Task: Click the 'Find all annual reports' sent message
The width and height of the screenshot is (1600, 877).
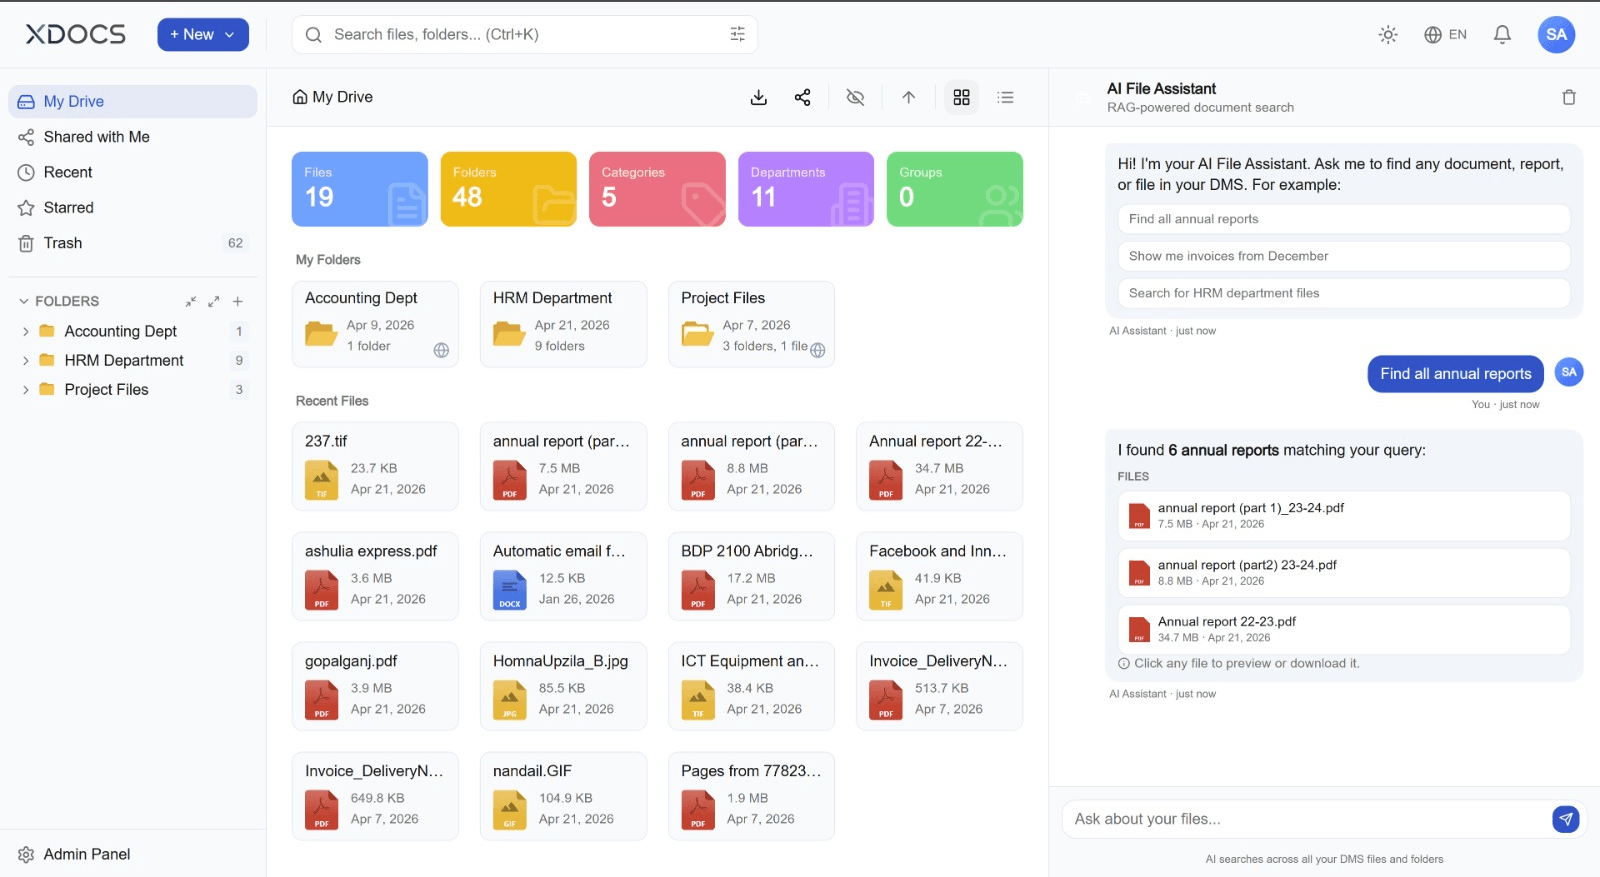Action: point(1456,374)
